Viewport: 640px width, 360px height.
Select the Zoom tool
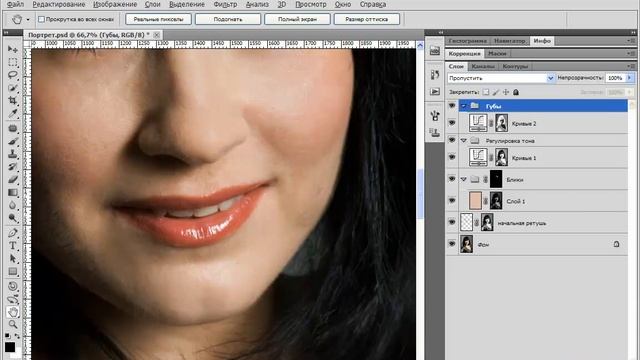pyautogui.click(x=13, y=325)
